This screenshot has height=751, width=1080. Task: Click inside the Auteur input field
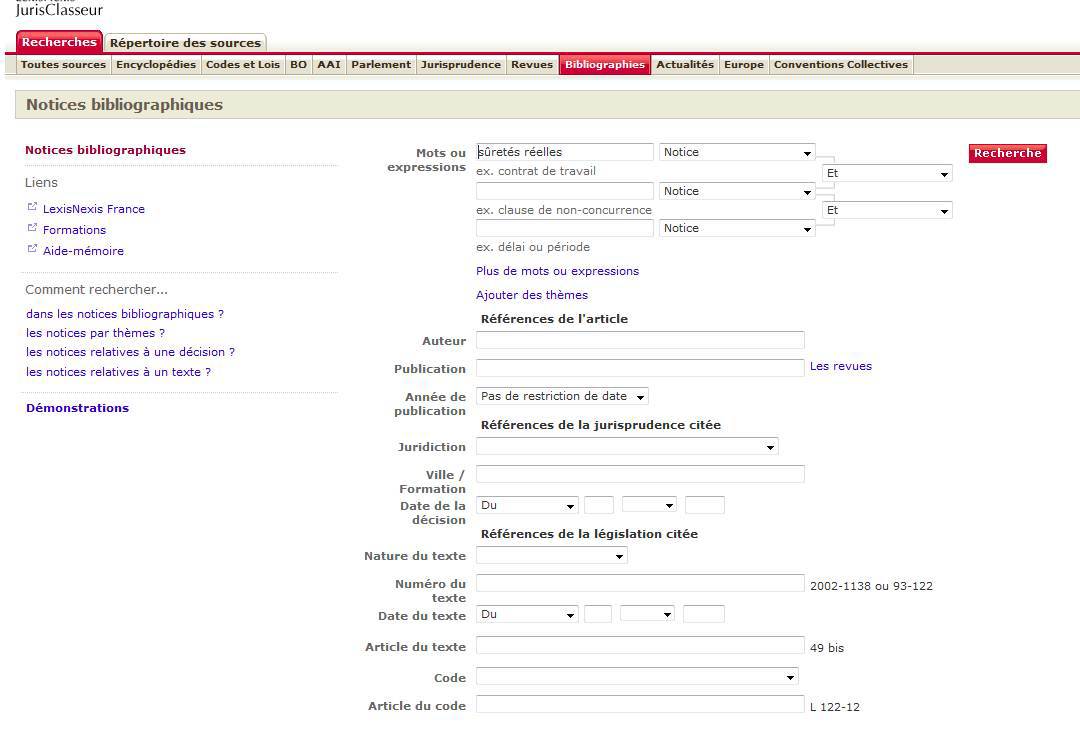click(x=640, y=341)
